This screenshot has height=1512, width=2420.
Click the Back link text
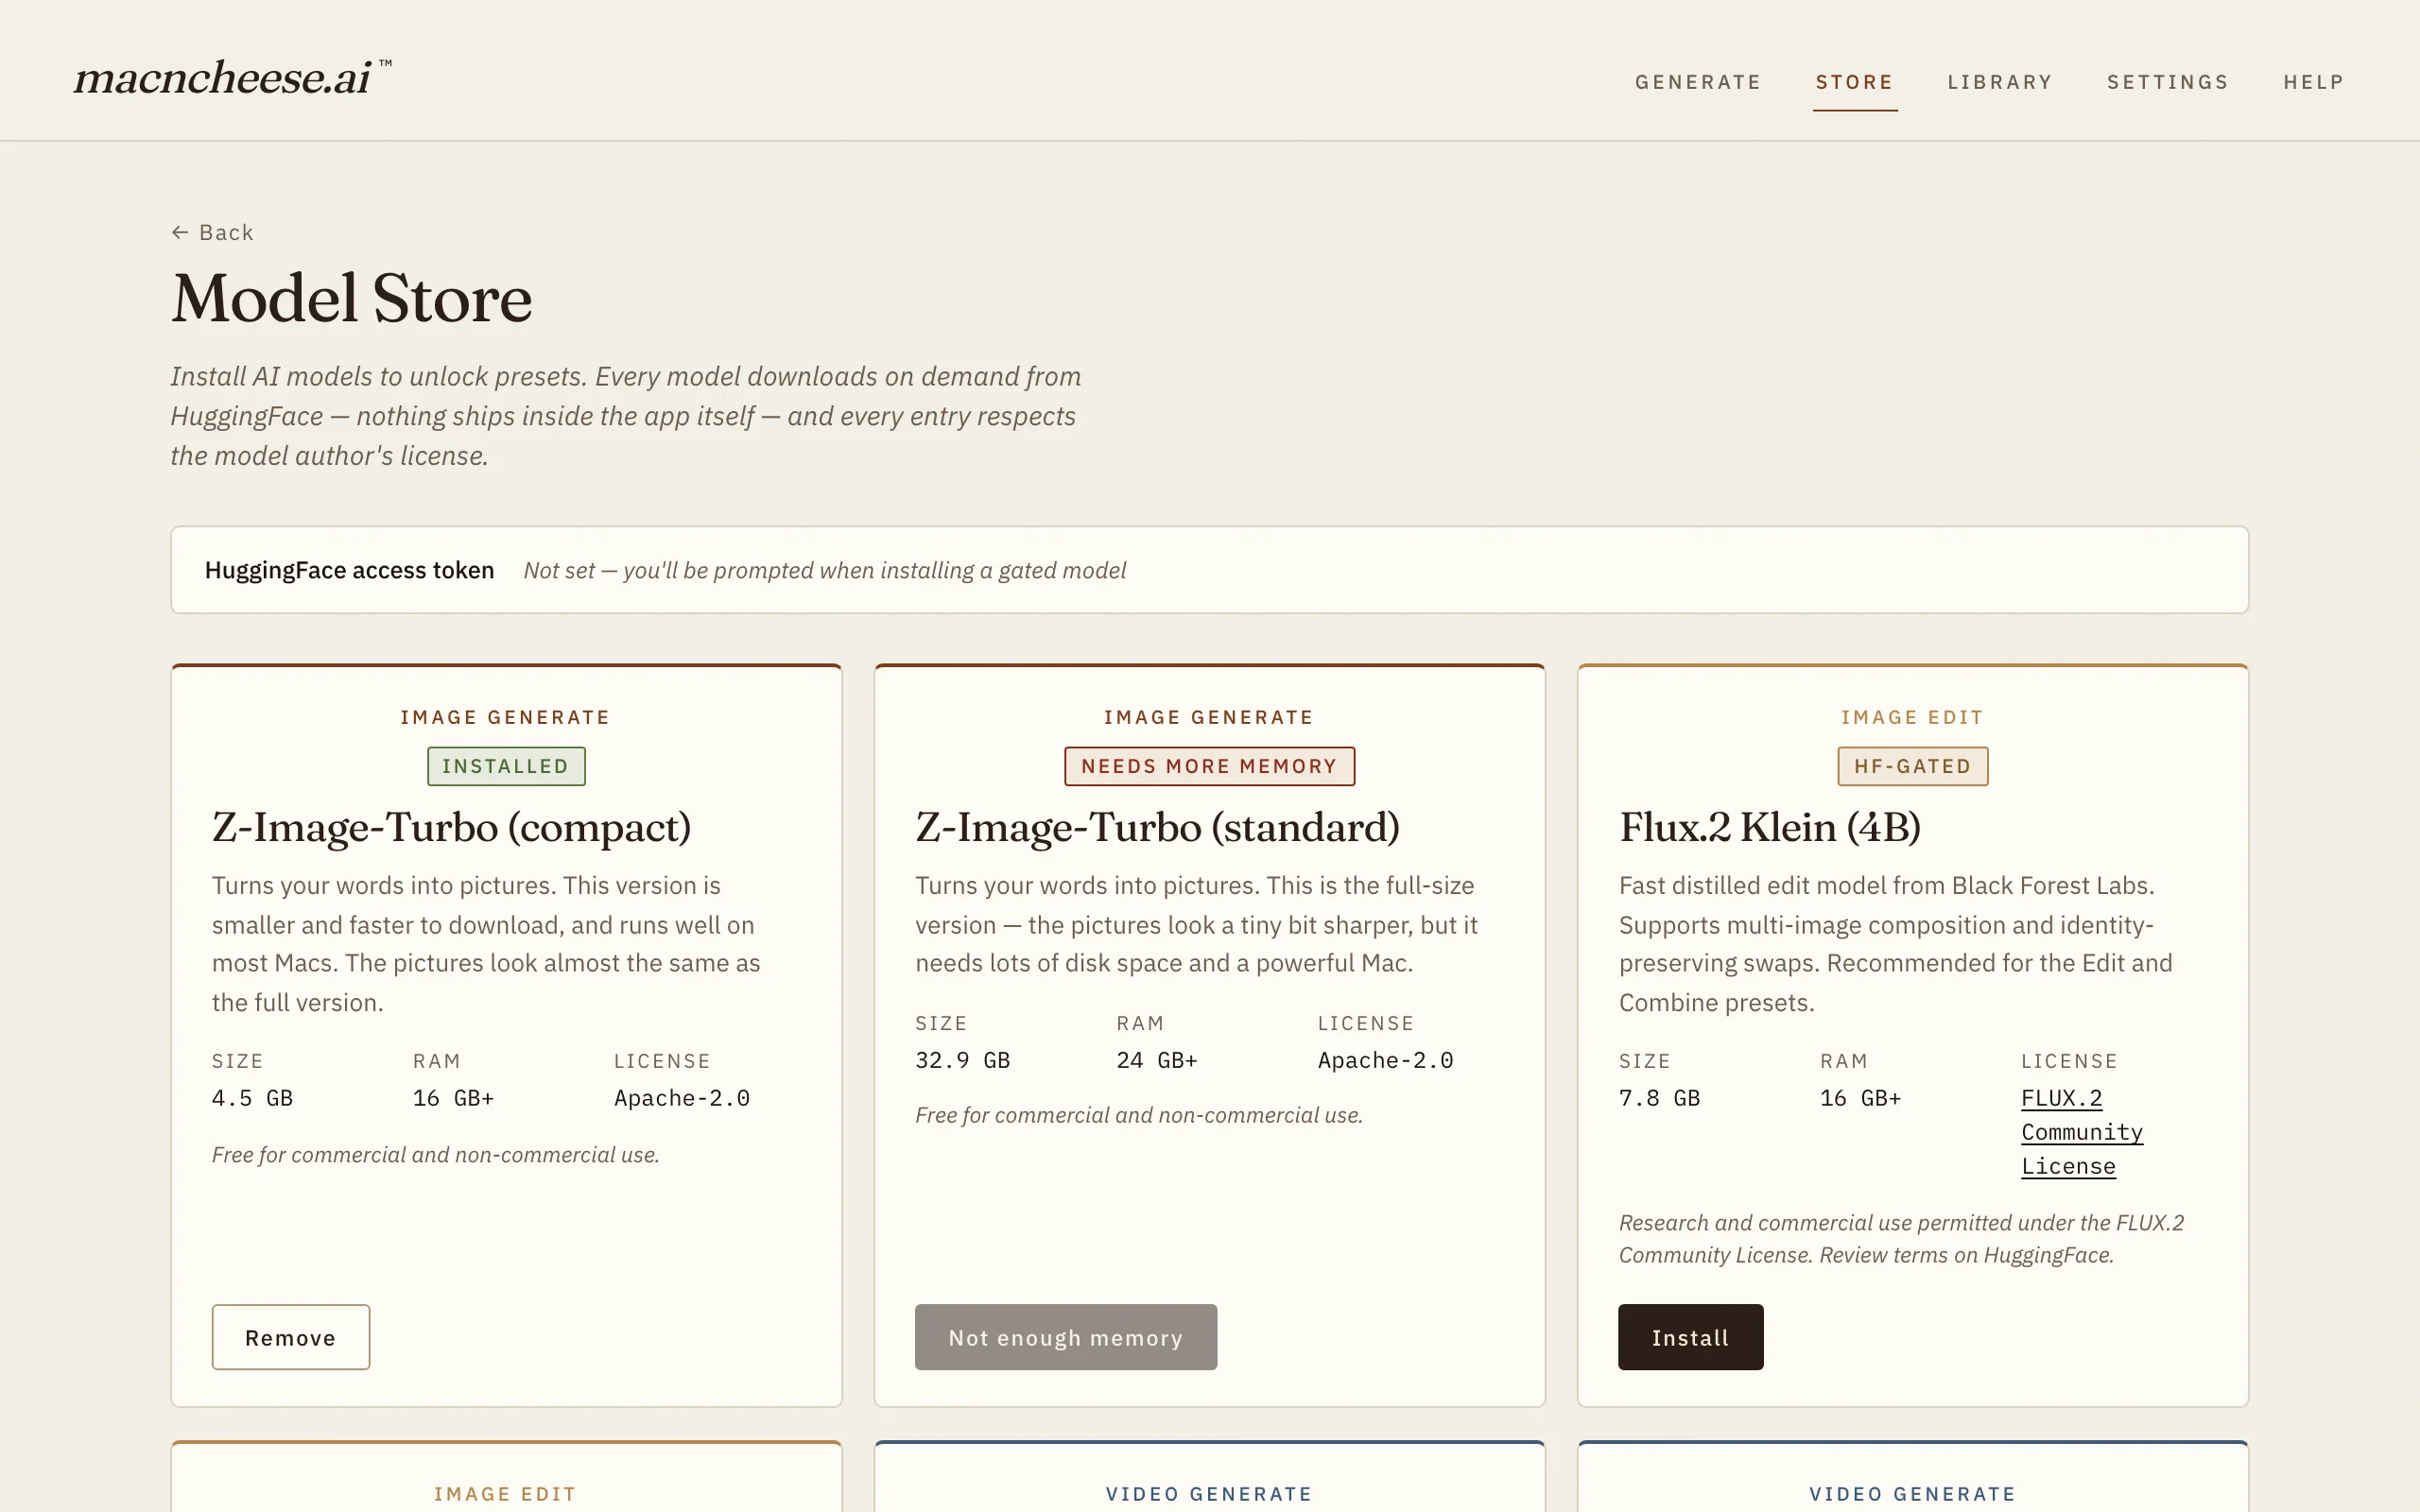click(x=226, y=232)
